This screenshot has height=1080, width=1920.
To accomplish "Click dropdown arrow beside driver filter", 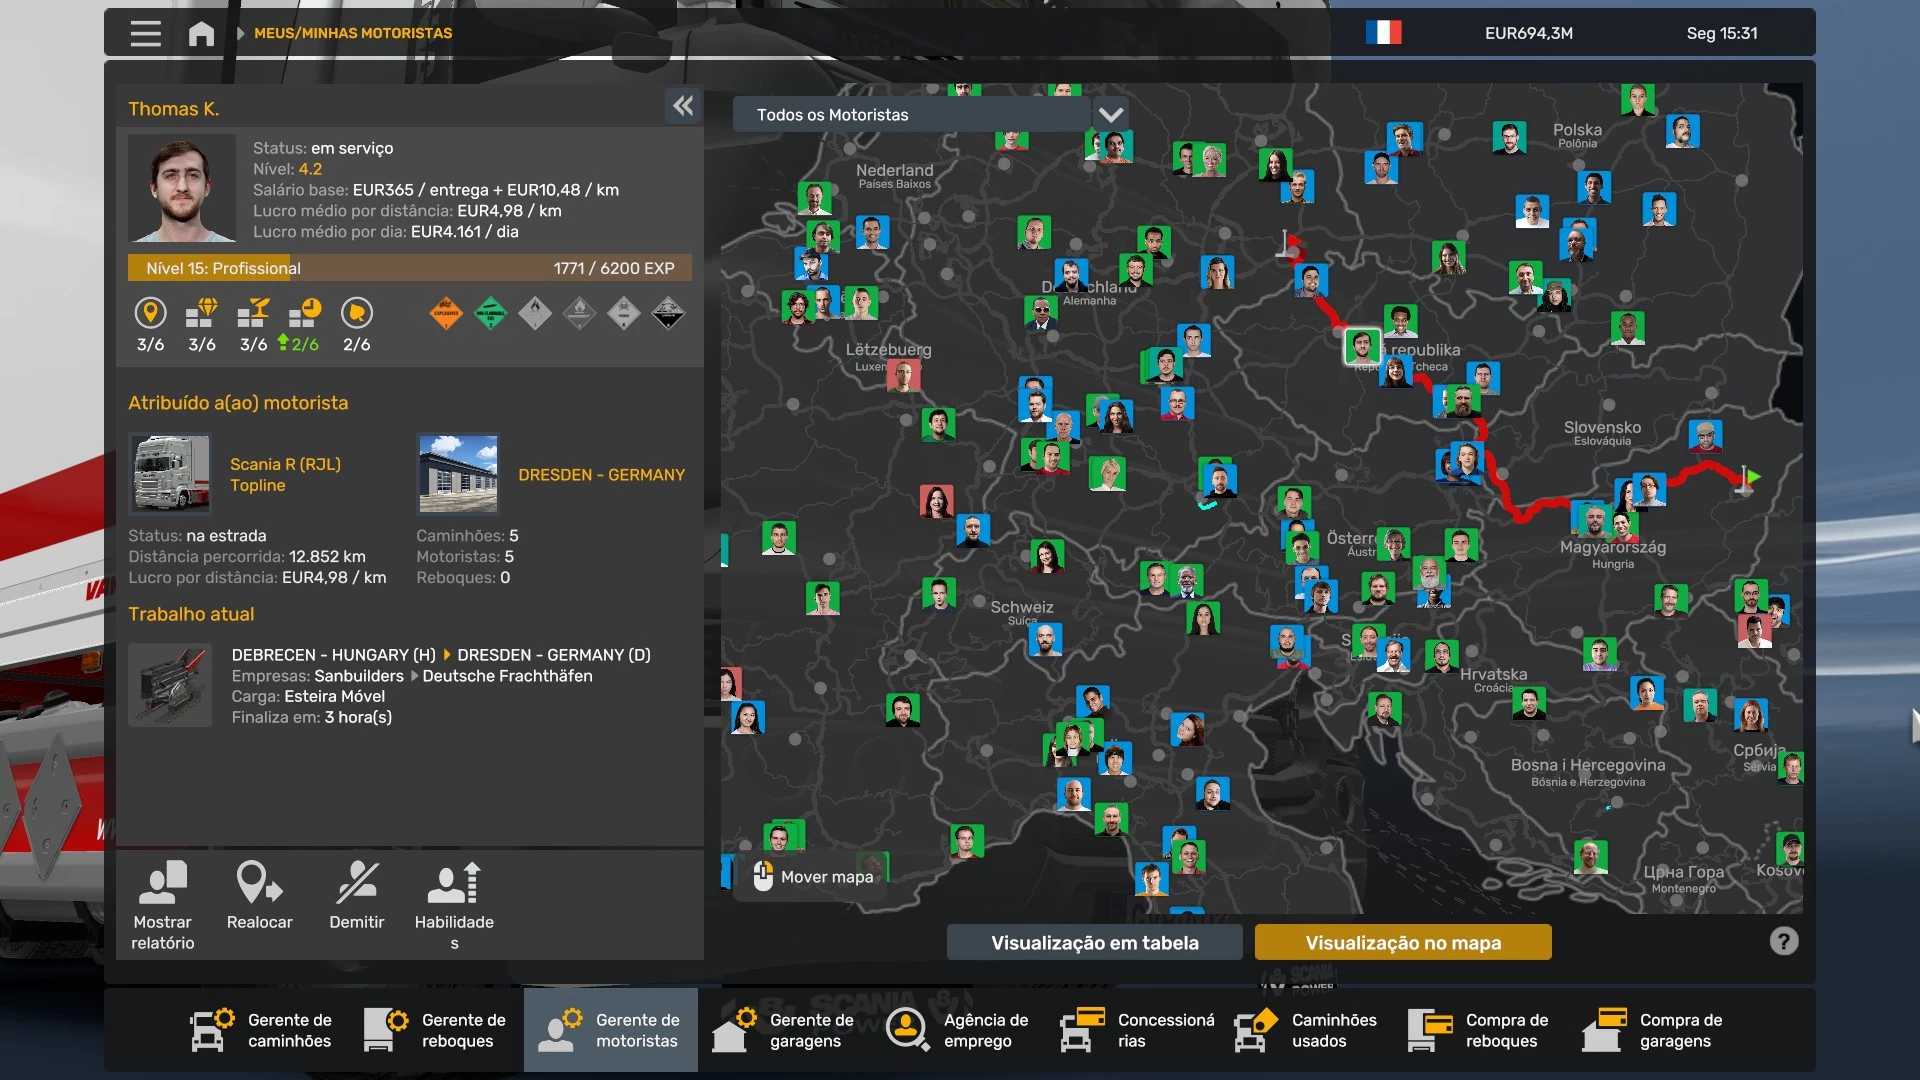I will tap(1111, 115).
